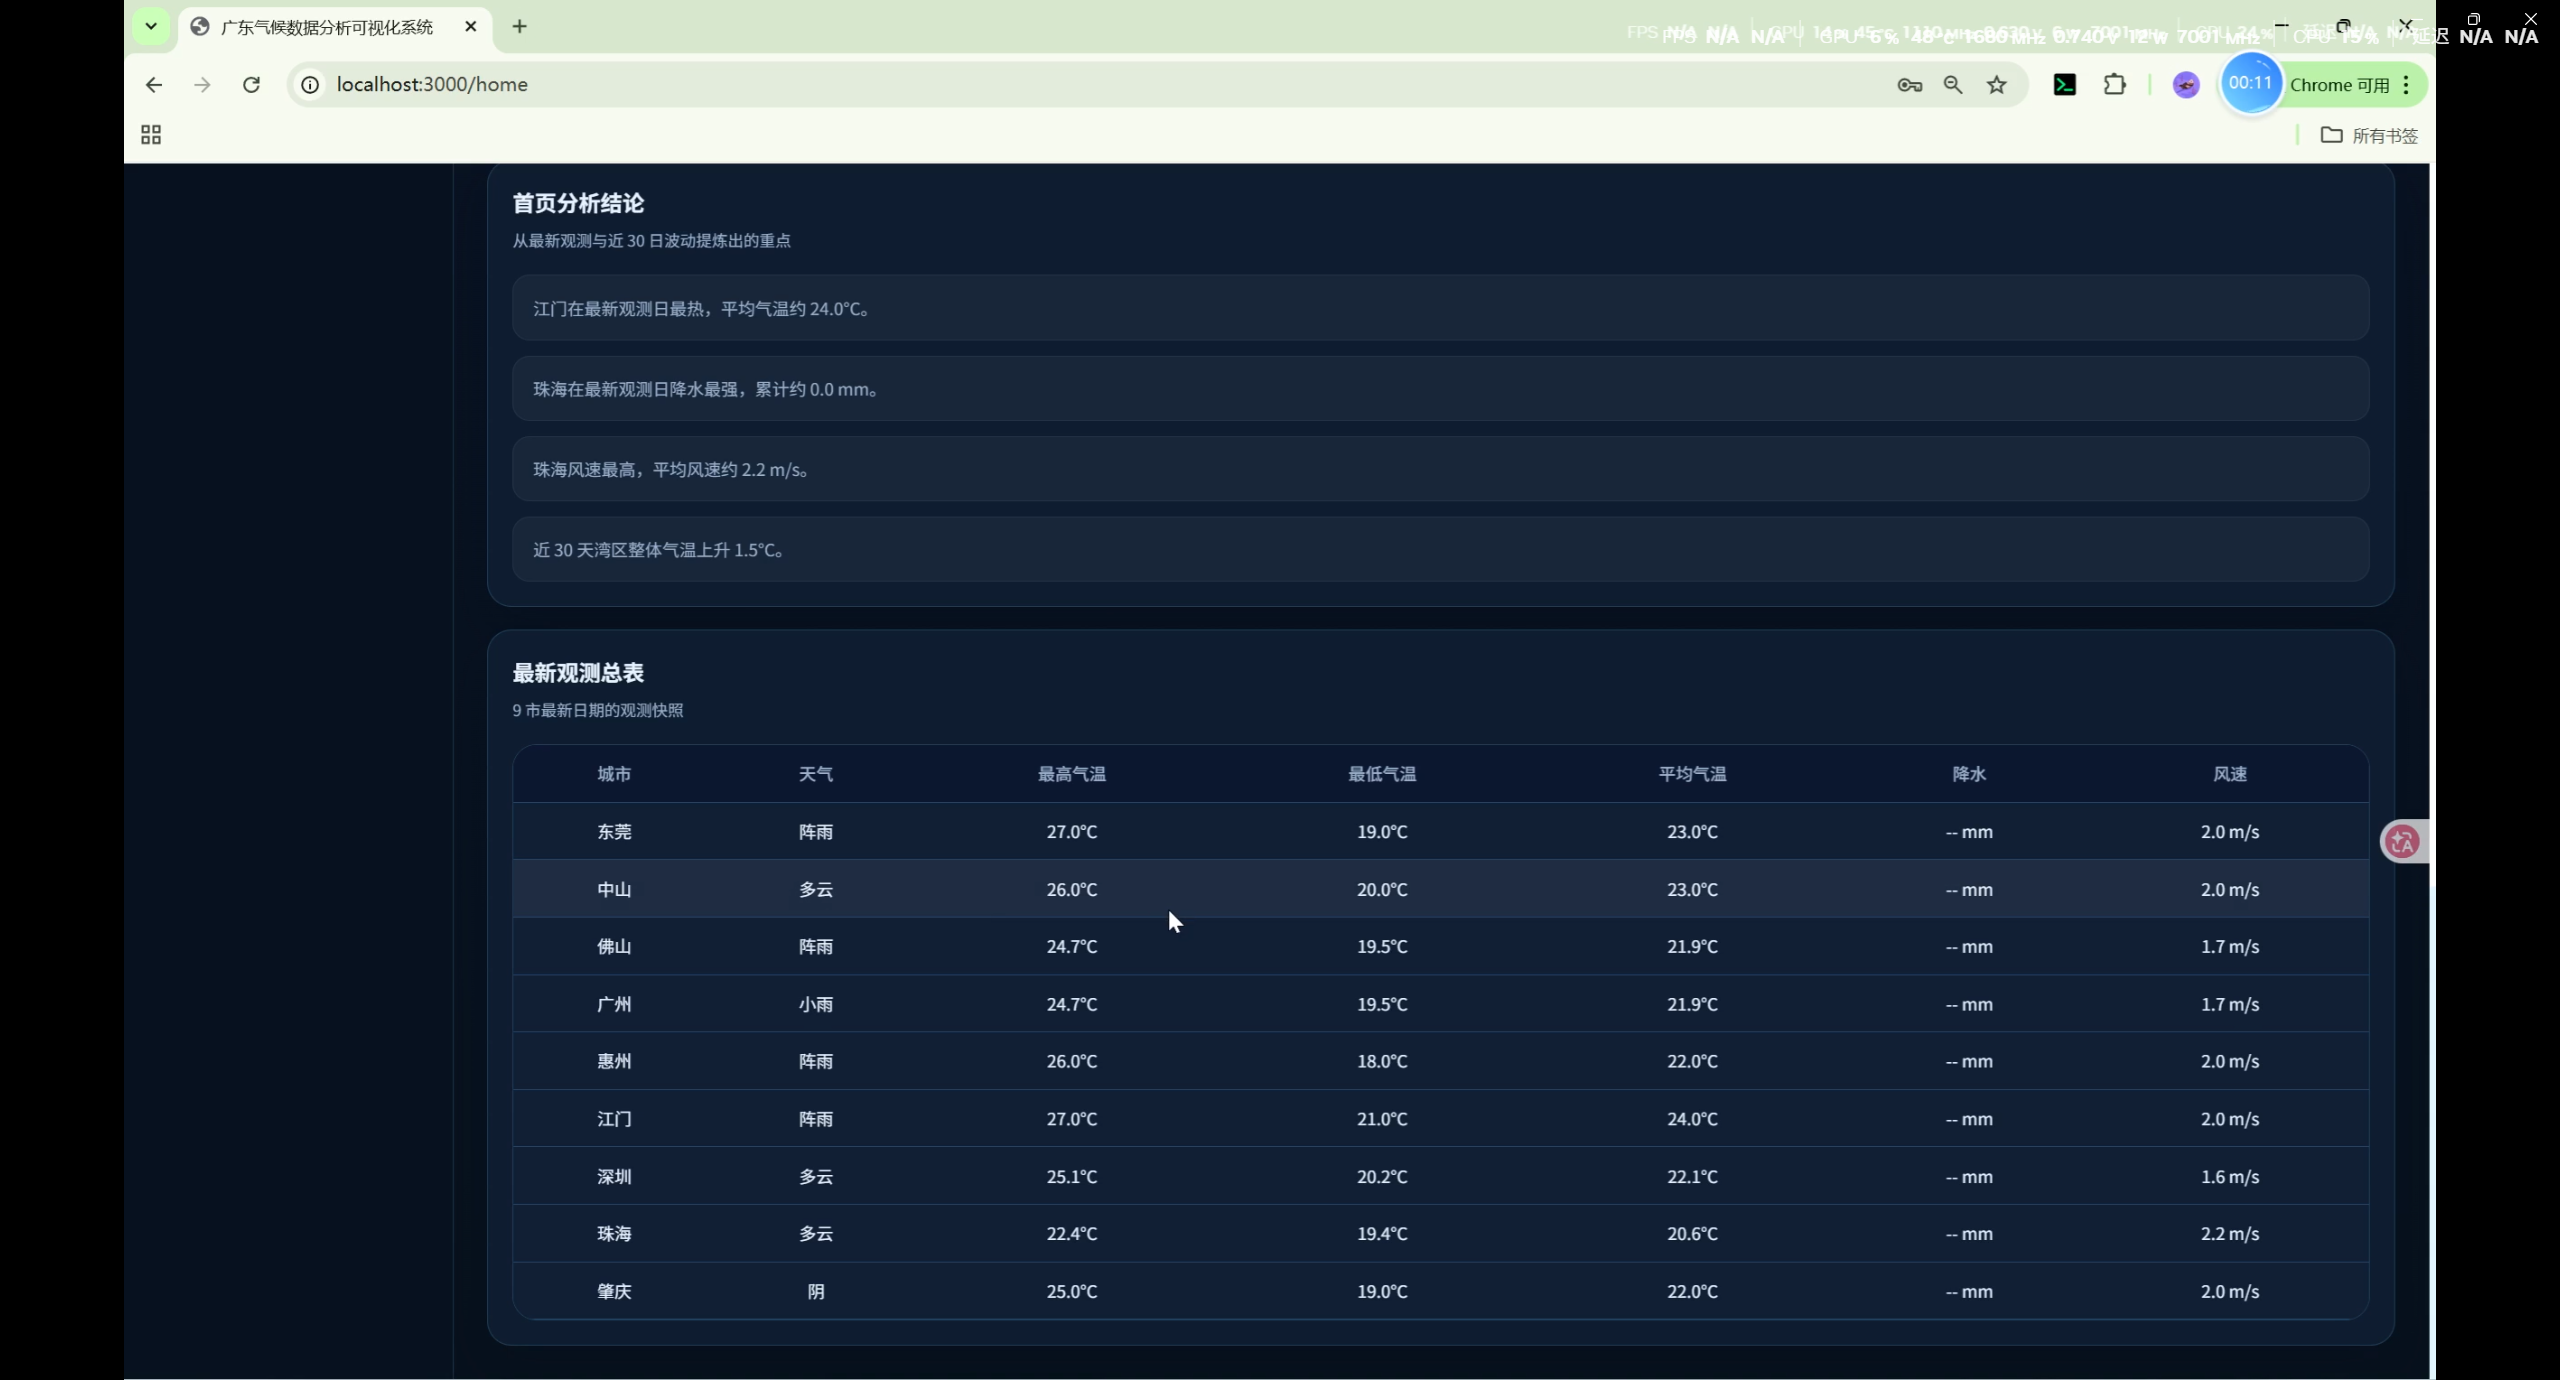Close the current browser tab

[x=471, y=27]
